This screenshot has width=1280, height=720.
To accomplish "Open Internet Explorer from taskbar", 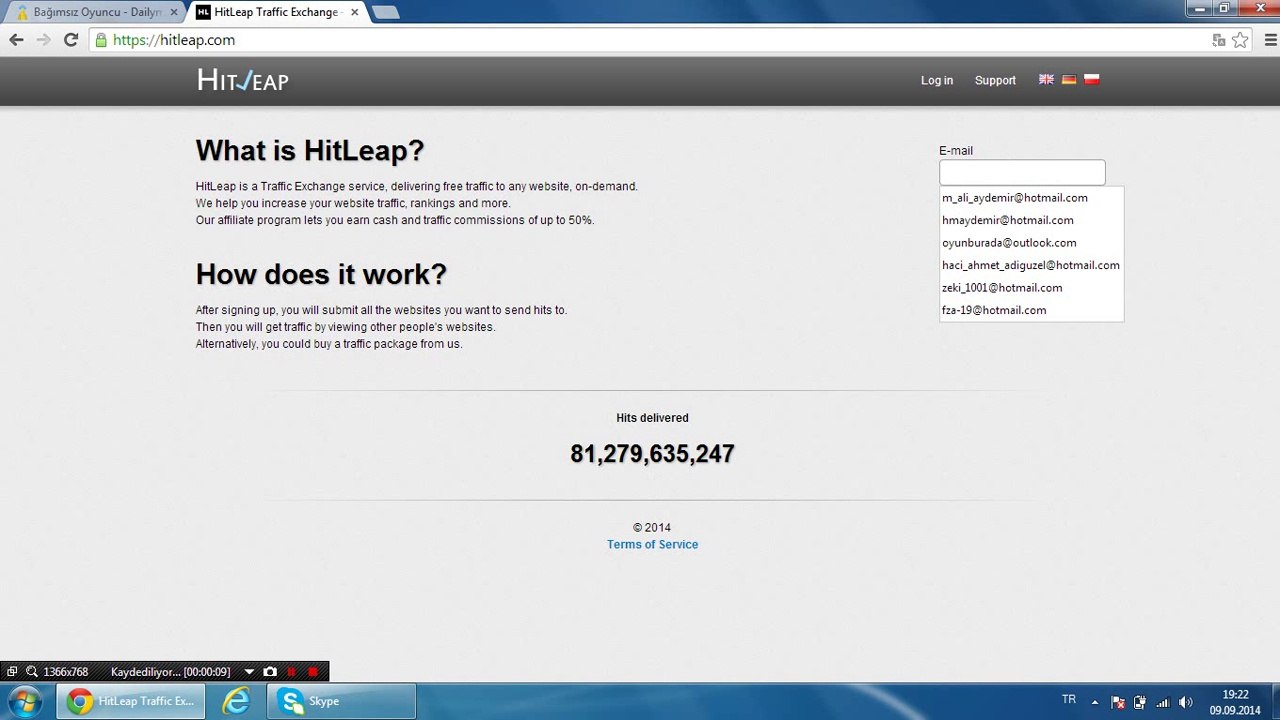I will (x=236, y=701).
